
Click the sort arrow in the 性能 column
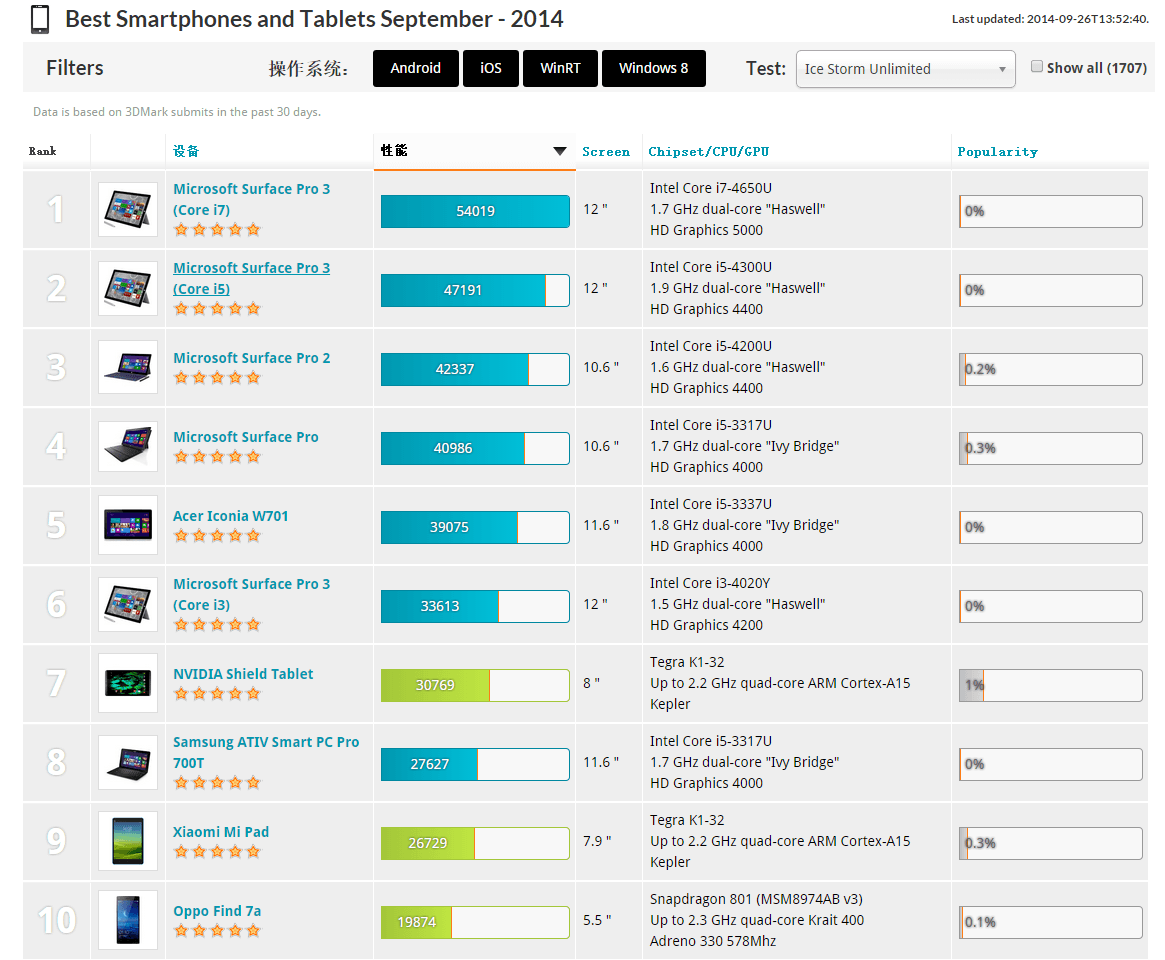coord(560,152)
